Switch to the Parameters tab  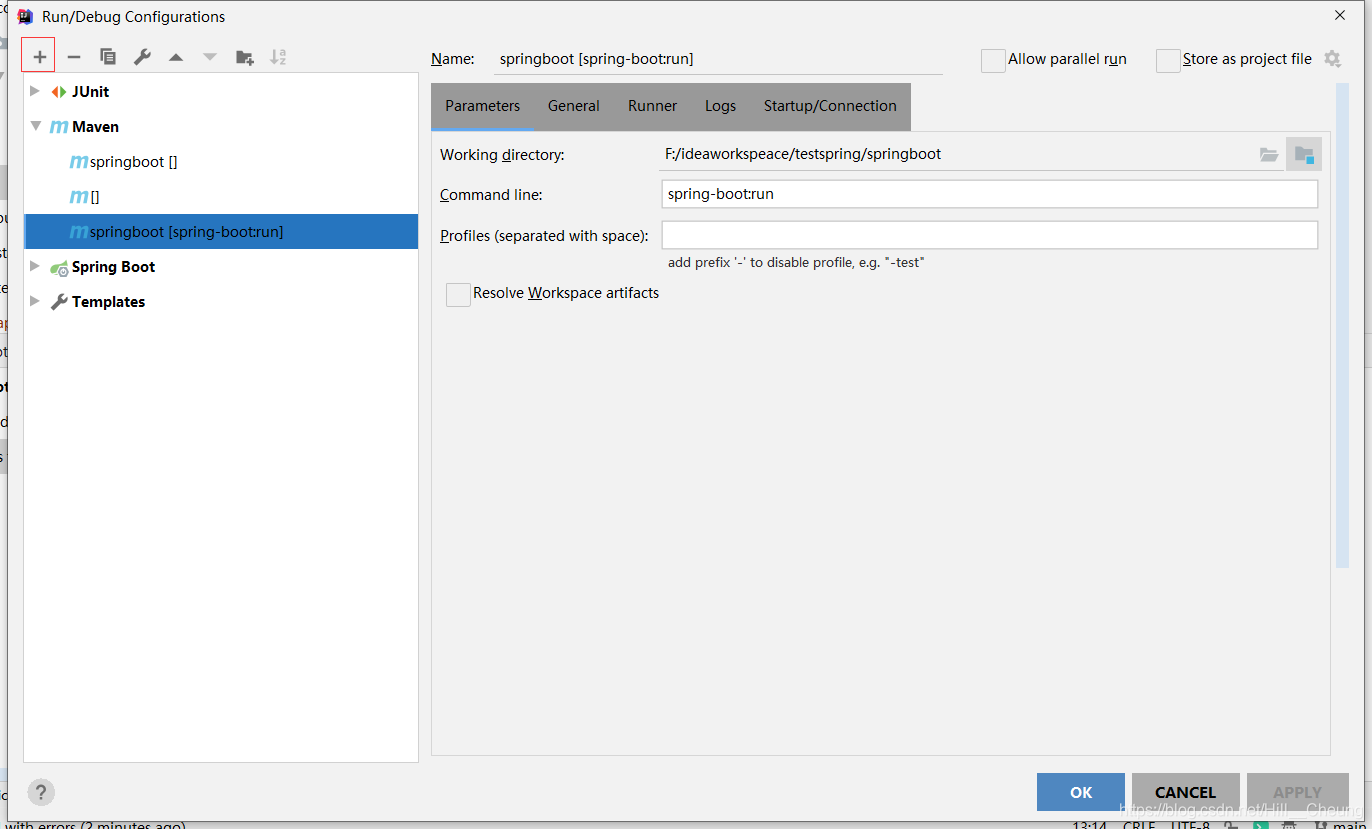point(482,106)
